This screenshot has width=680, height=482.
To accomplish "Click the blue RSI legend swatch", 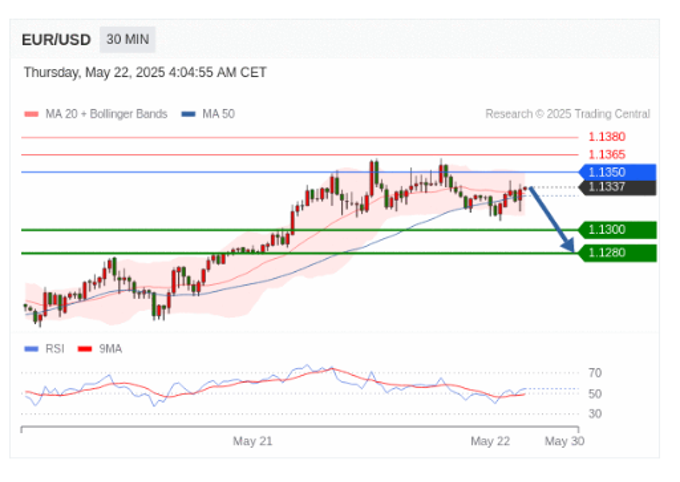I will 32,349.
